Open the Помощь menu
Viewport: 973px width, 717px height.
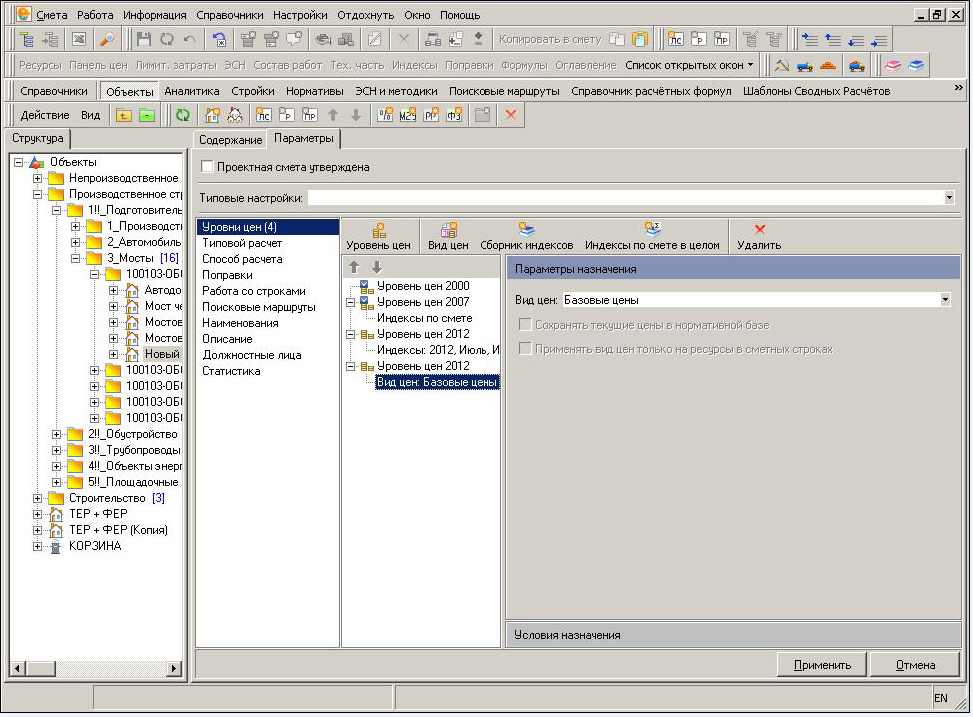click(460, 15)
